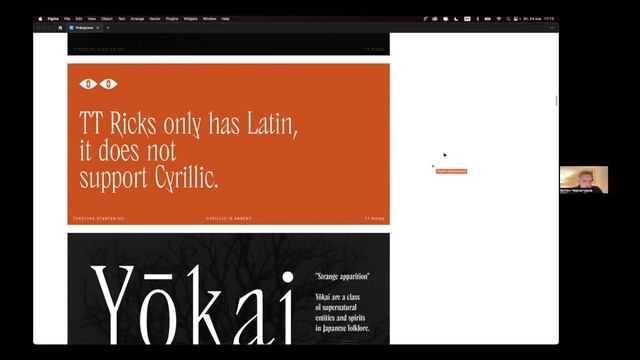Select the "TT Ricks only has Latin" headline

point(188,124)
